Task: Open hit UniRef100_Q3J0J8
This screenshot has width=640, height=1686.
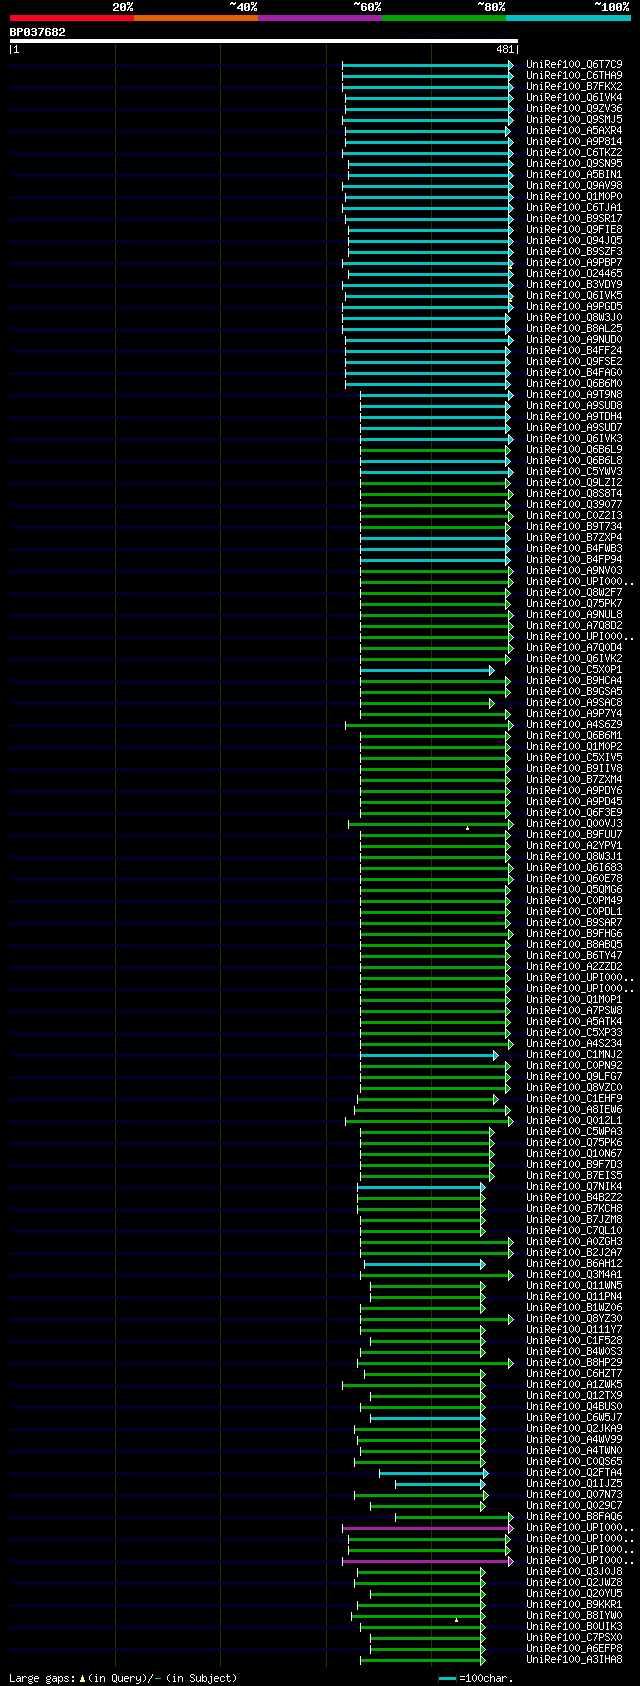Action: 574,1571
